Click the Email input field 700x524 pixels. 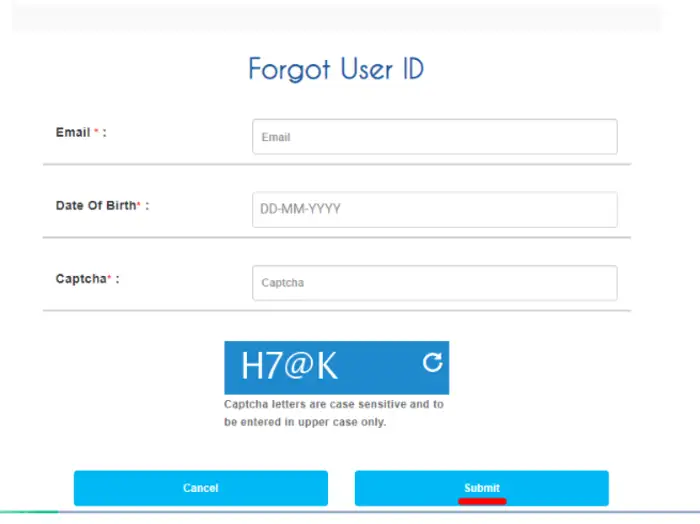[434, 137]
